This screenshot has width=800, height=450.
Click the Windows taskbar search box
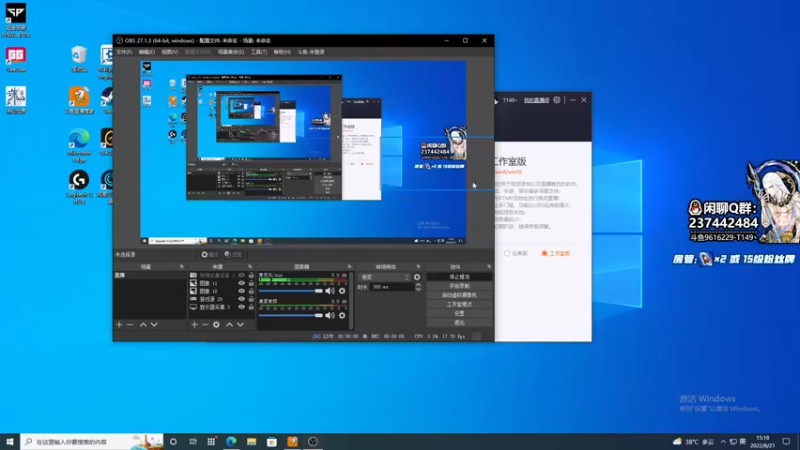[x=92, y=441]
